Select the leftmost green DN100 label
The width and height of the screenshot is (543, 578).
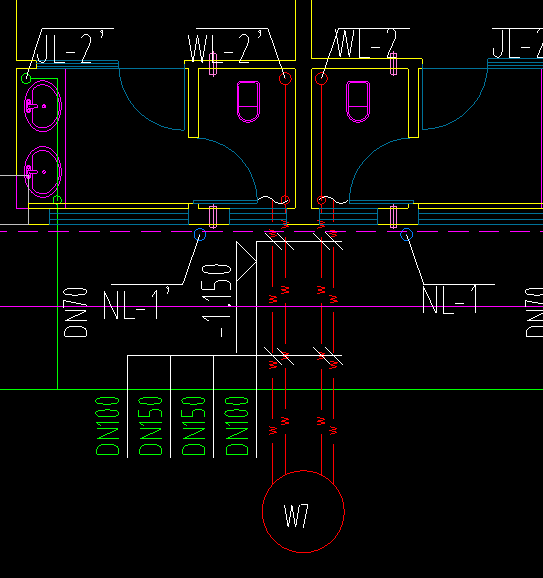108,426
